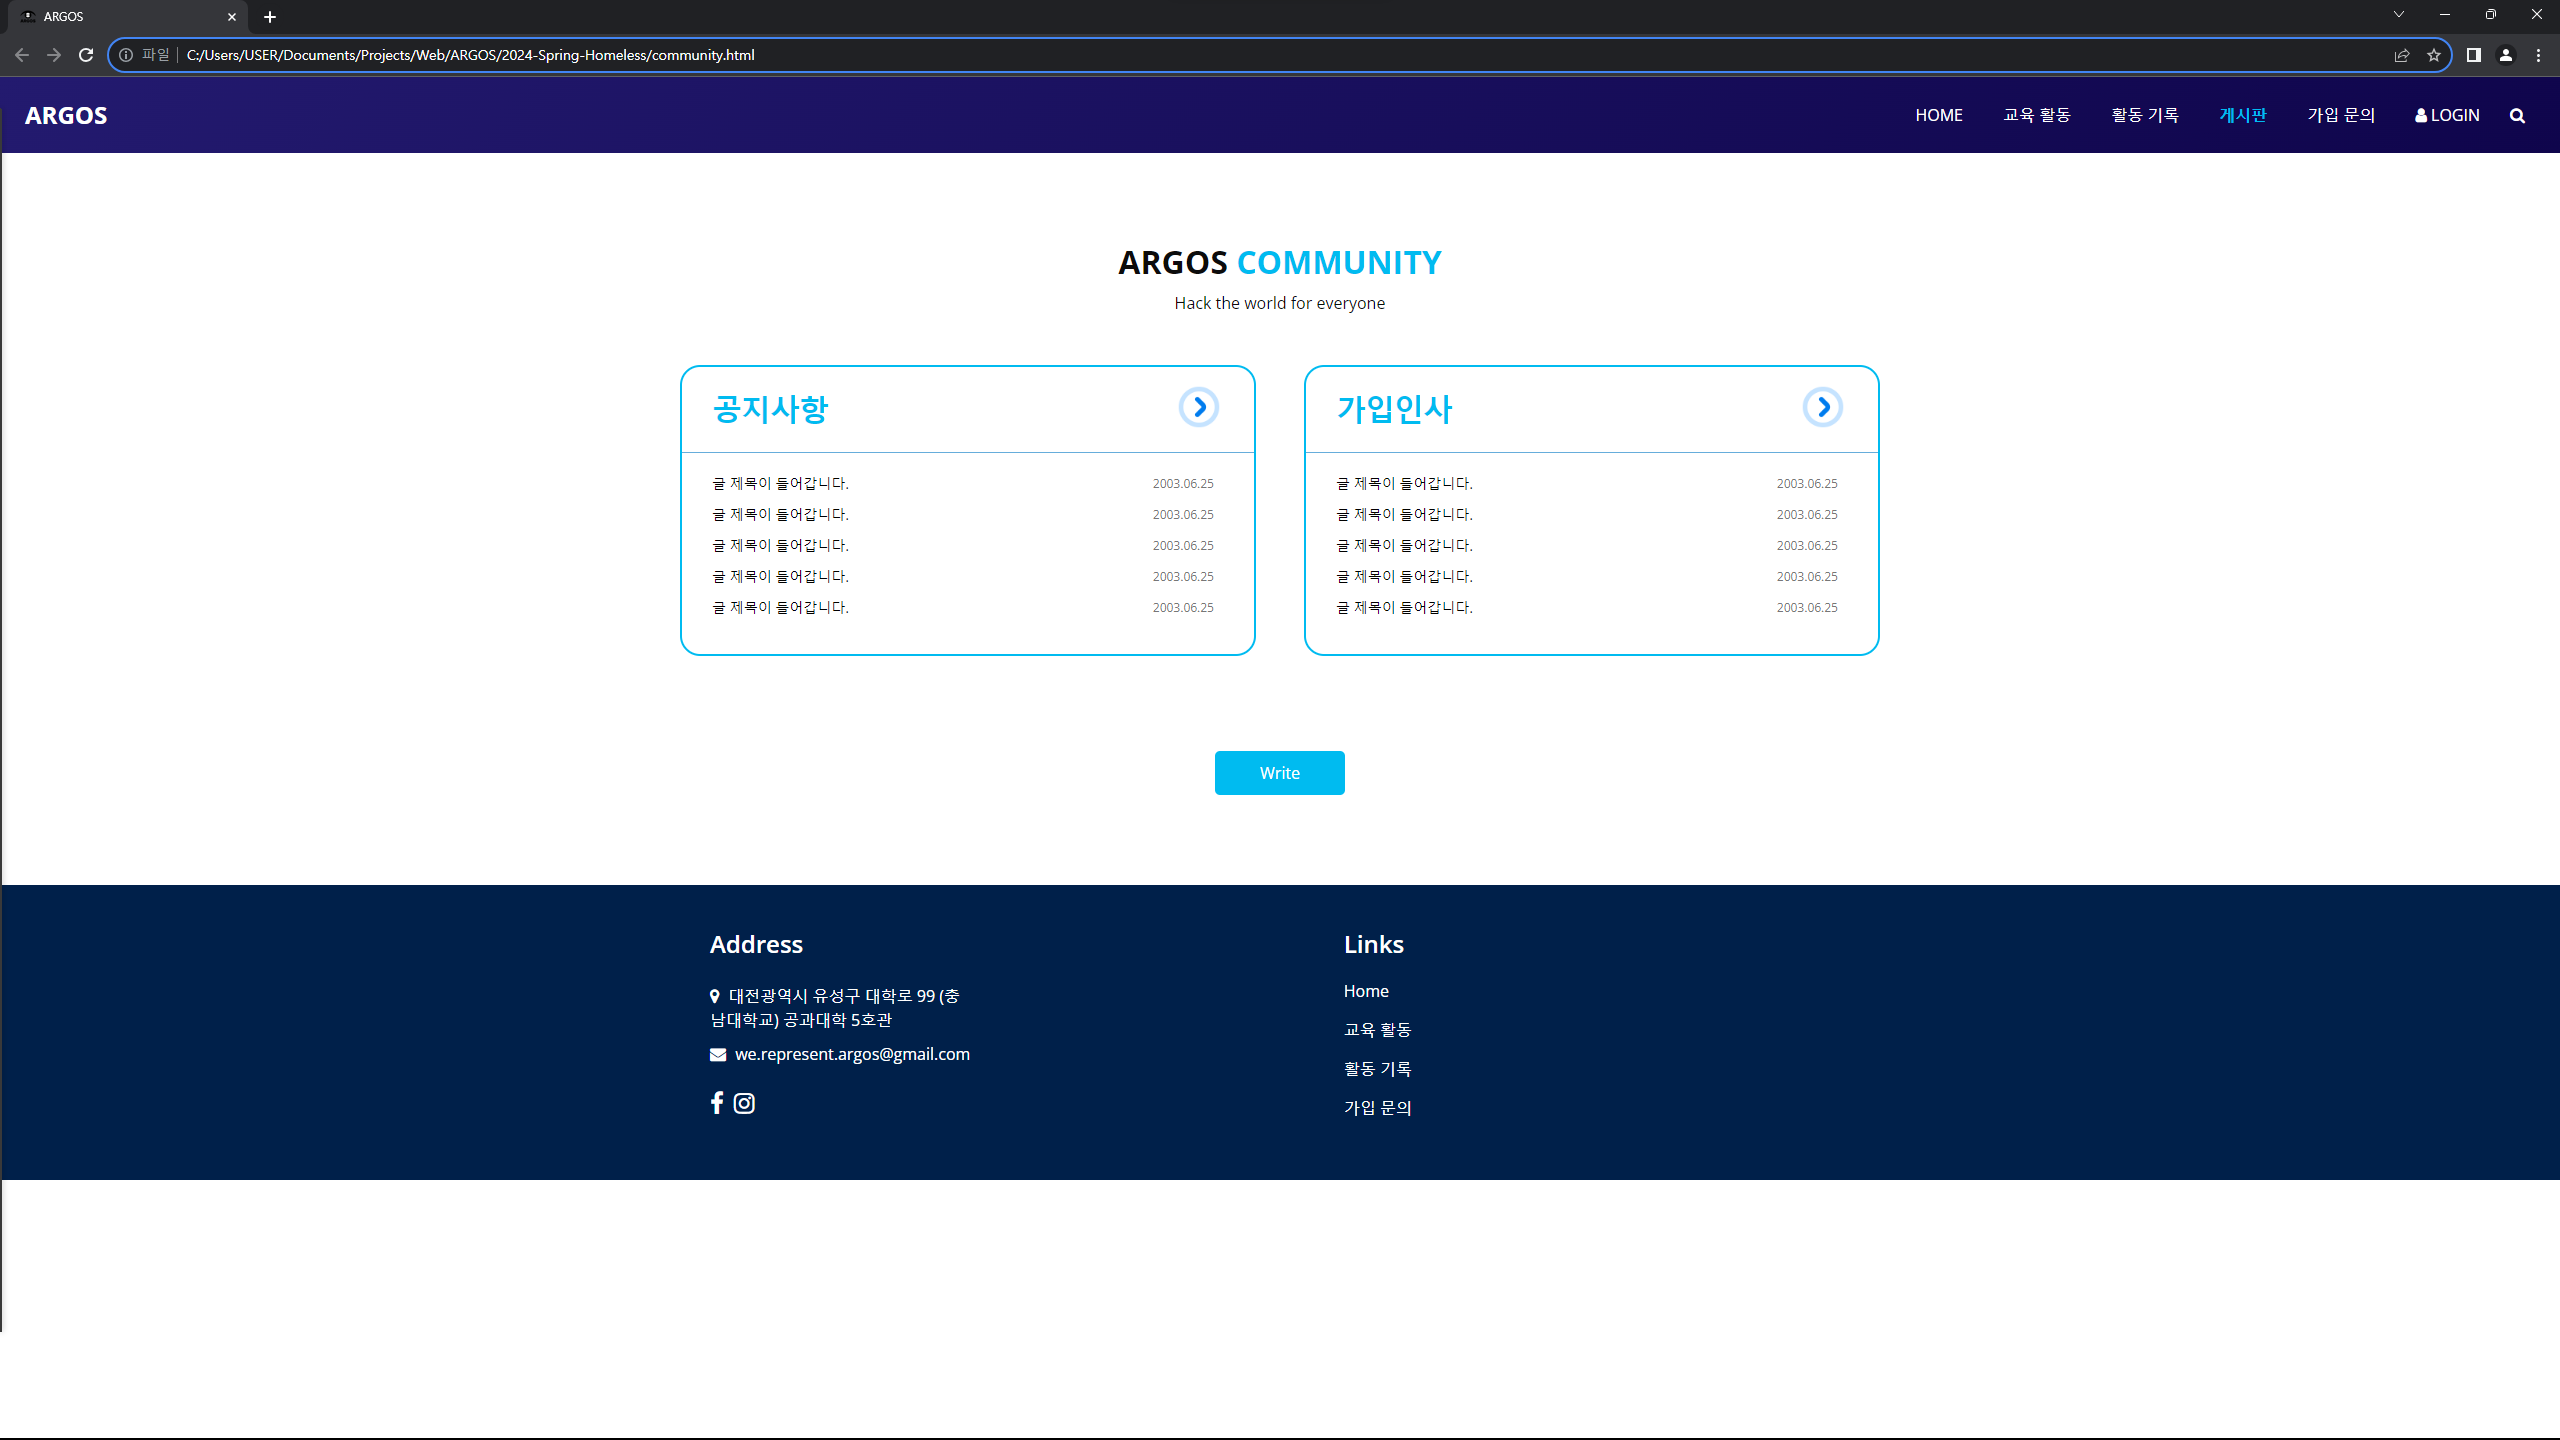Reload the page with the refresh icon
The image size is (2560, 1440).
pos(86,55)
